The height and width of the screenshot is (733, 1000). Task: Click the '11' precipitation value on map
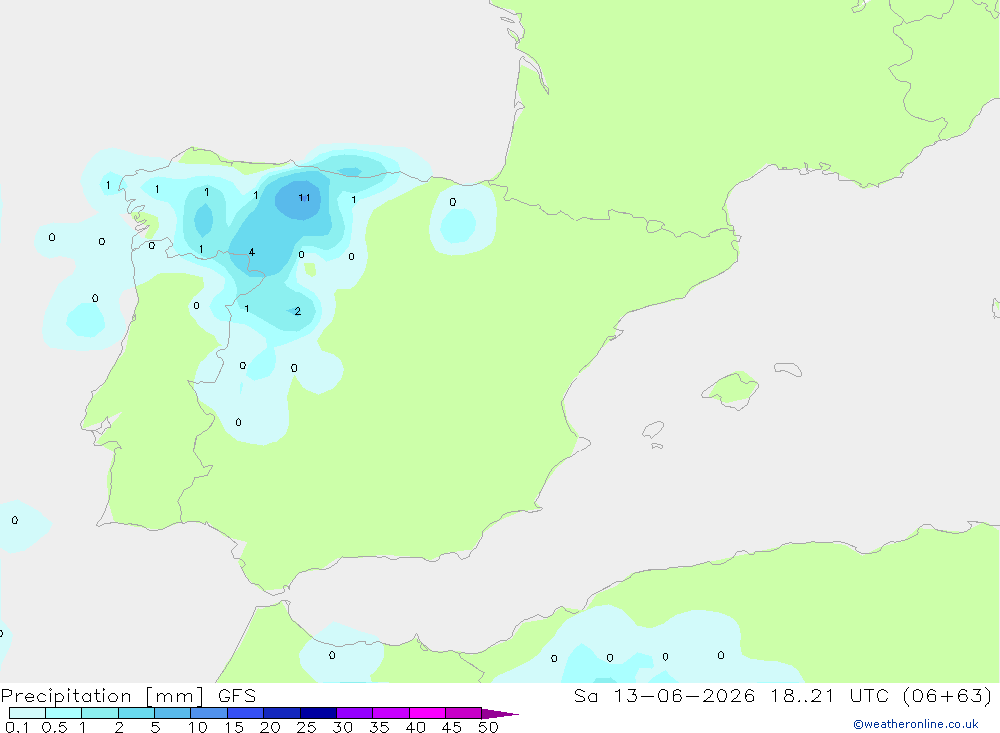304,198
